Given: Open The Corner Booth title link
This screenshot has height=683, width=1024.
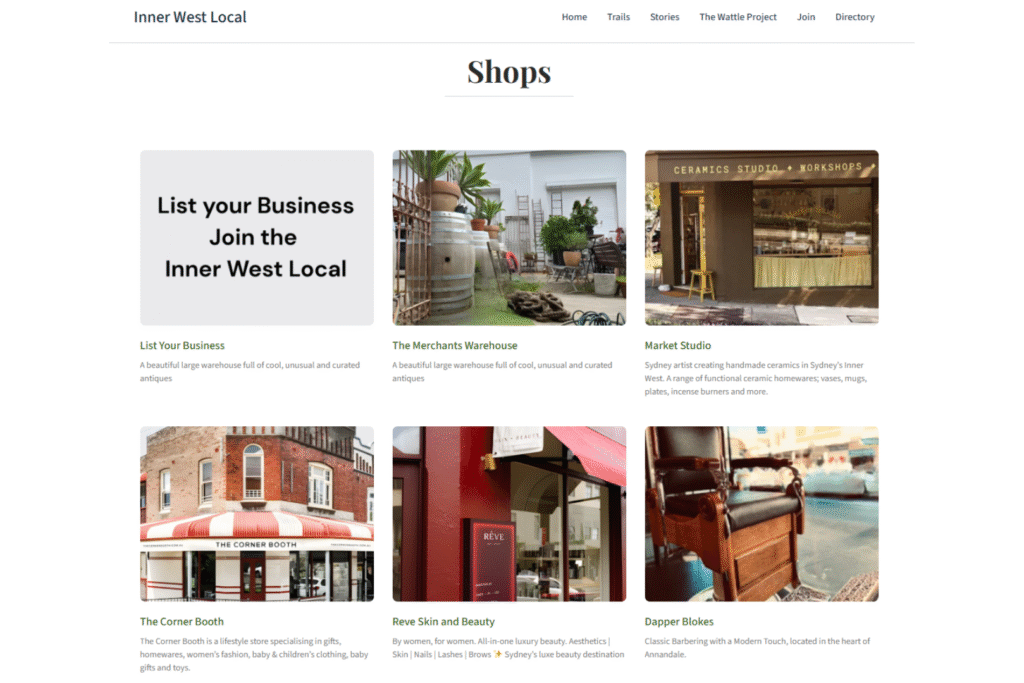Looking at the screenshot, I should click(182, 622).
